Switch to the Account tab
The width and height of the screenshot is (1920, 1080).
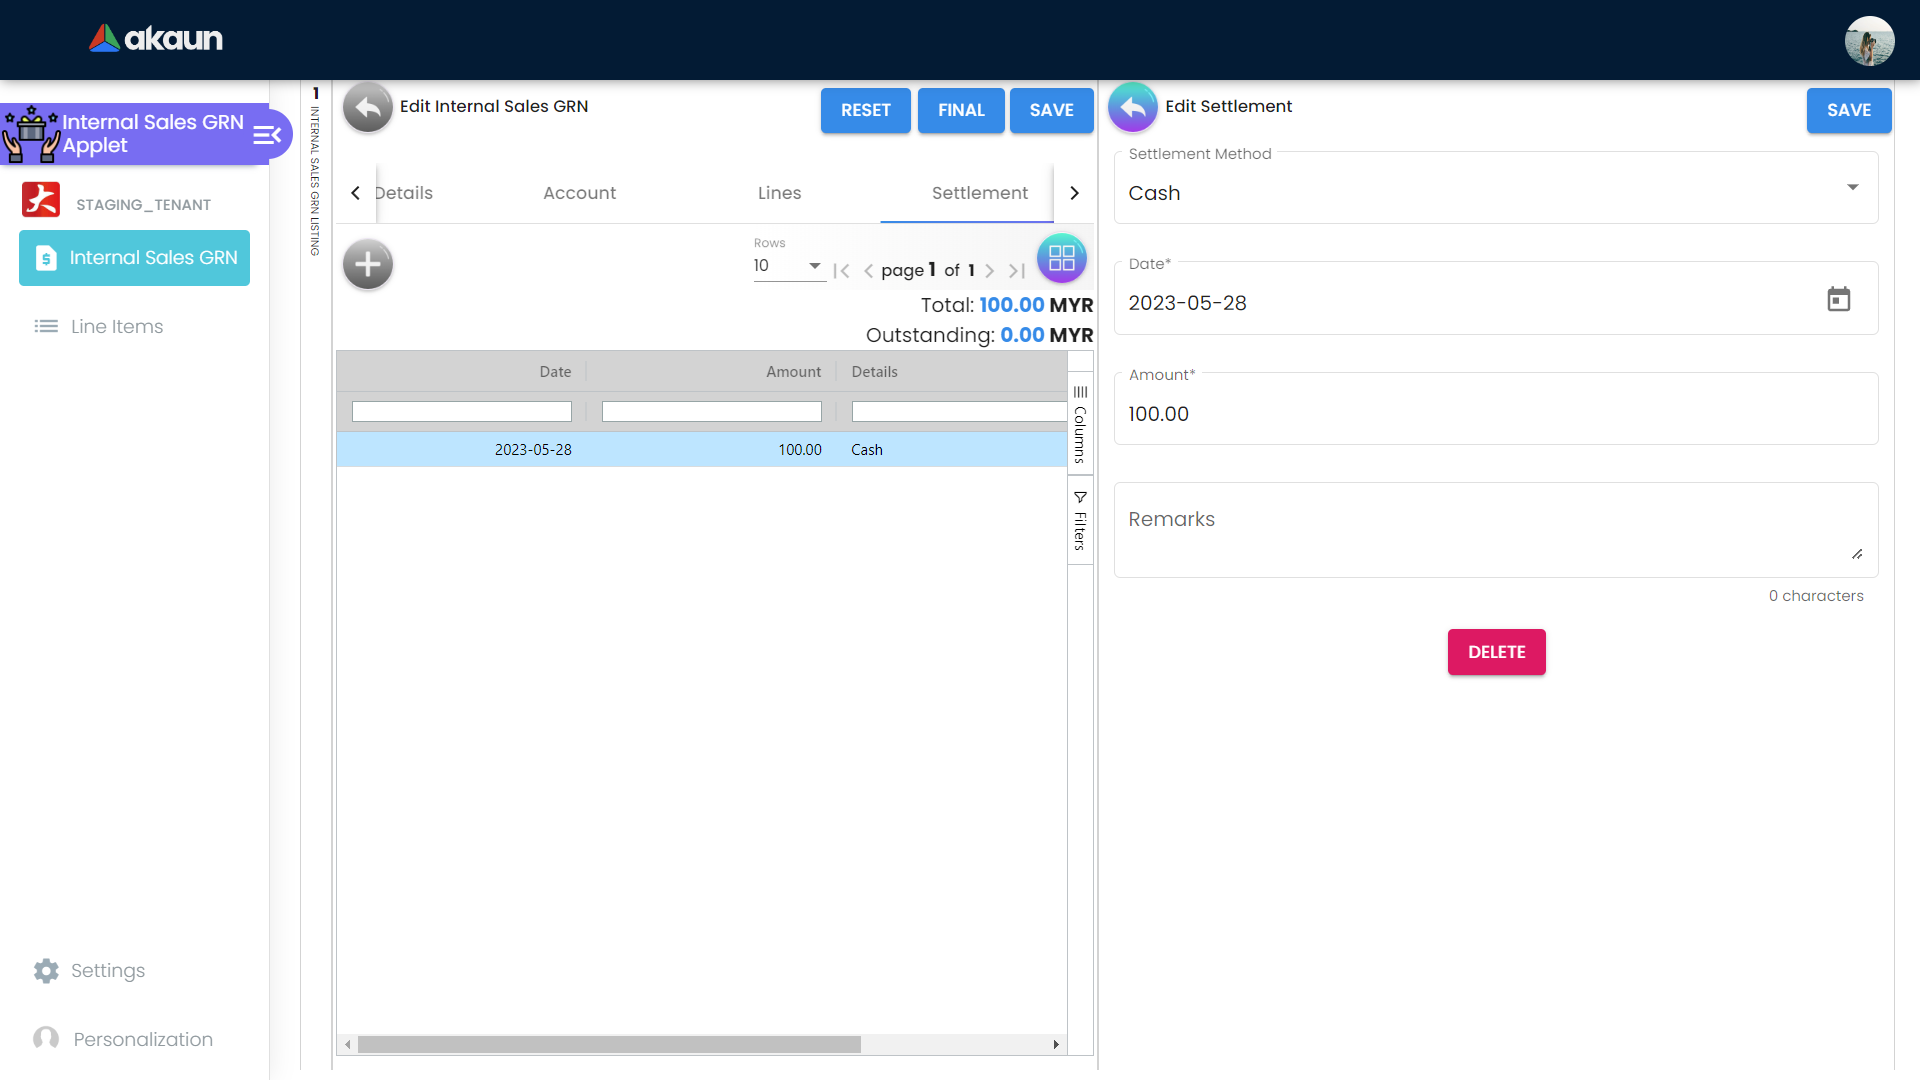[x=579, y=193]
